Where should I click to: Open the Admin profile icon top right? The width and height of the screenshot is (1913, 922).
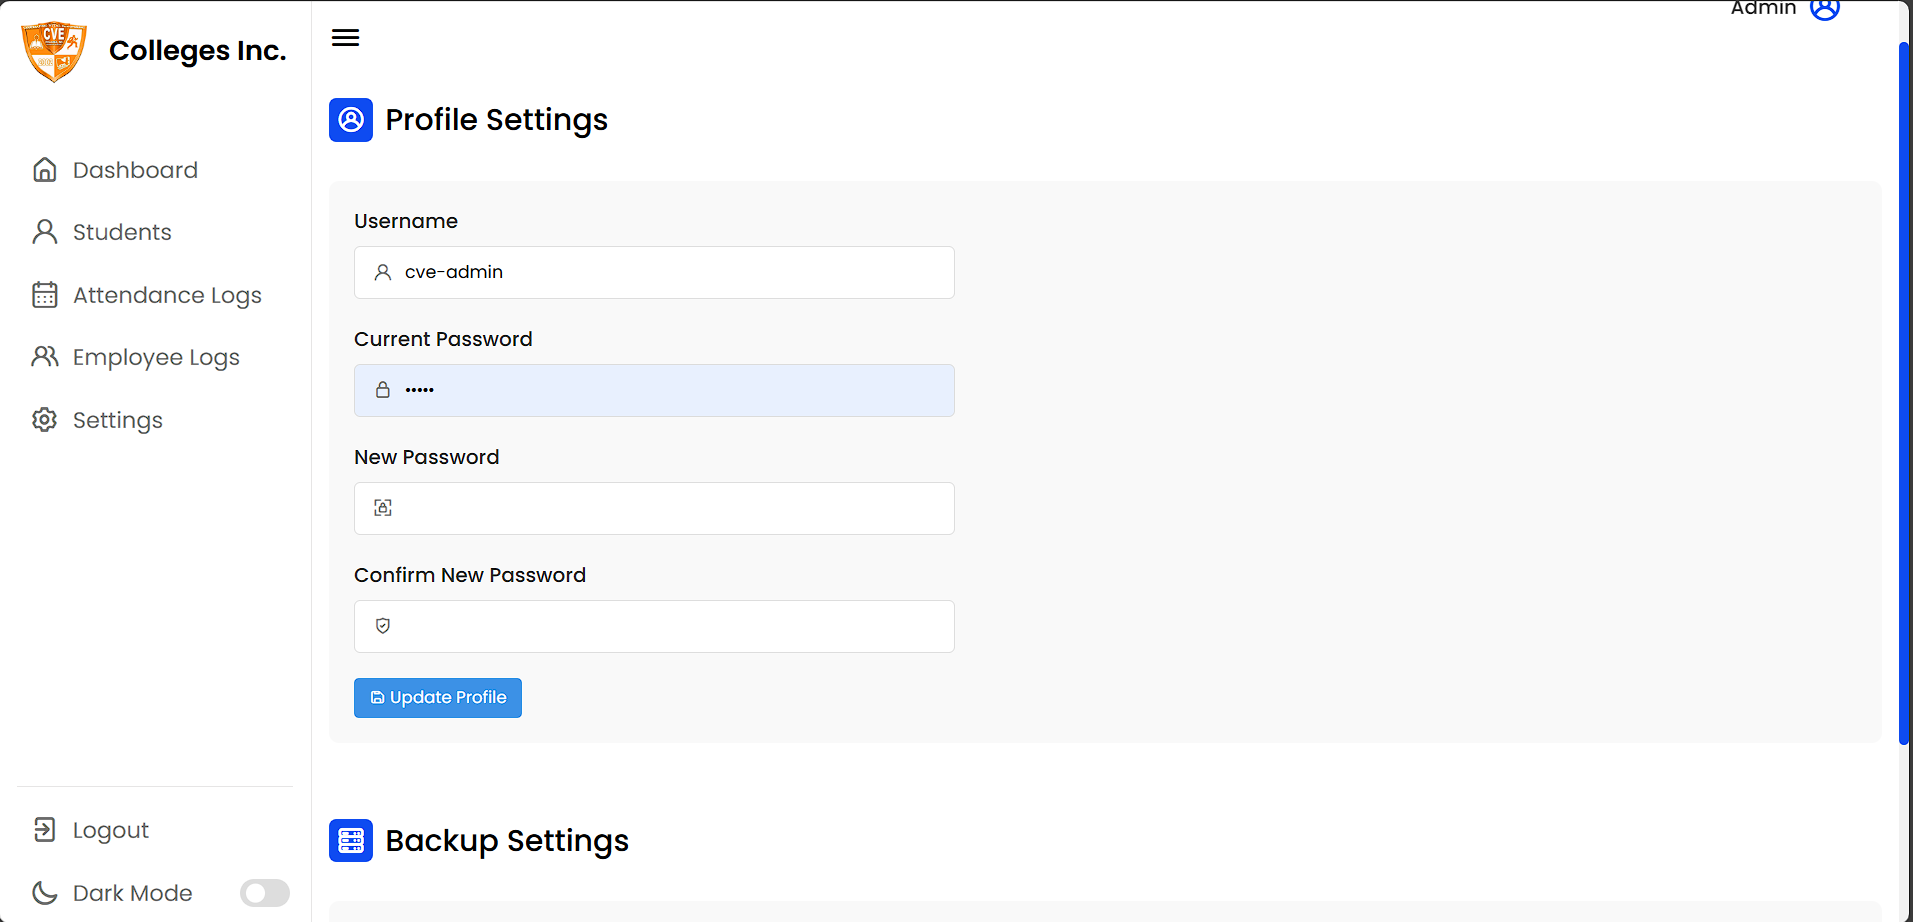tap(1826, 10)
